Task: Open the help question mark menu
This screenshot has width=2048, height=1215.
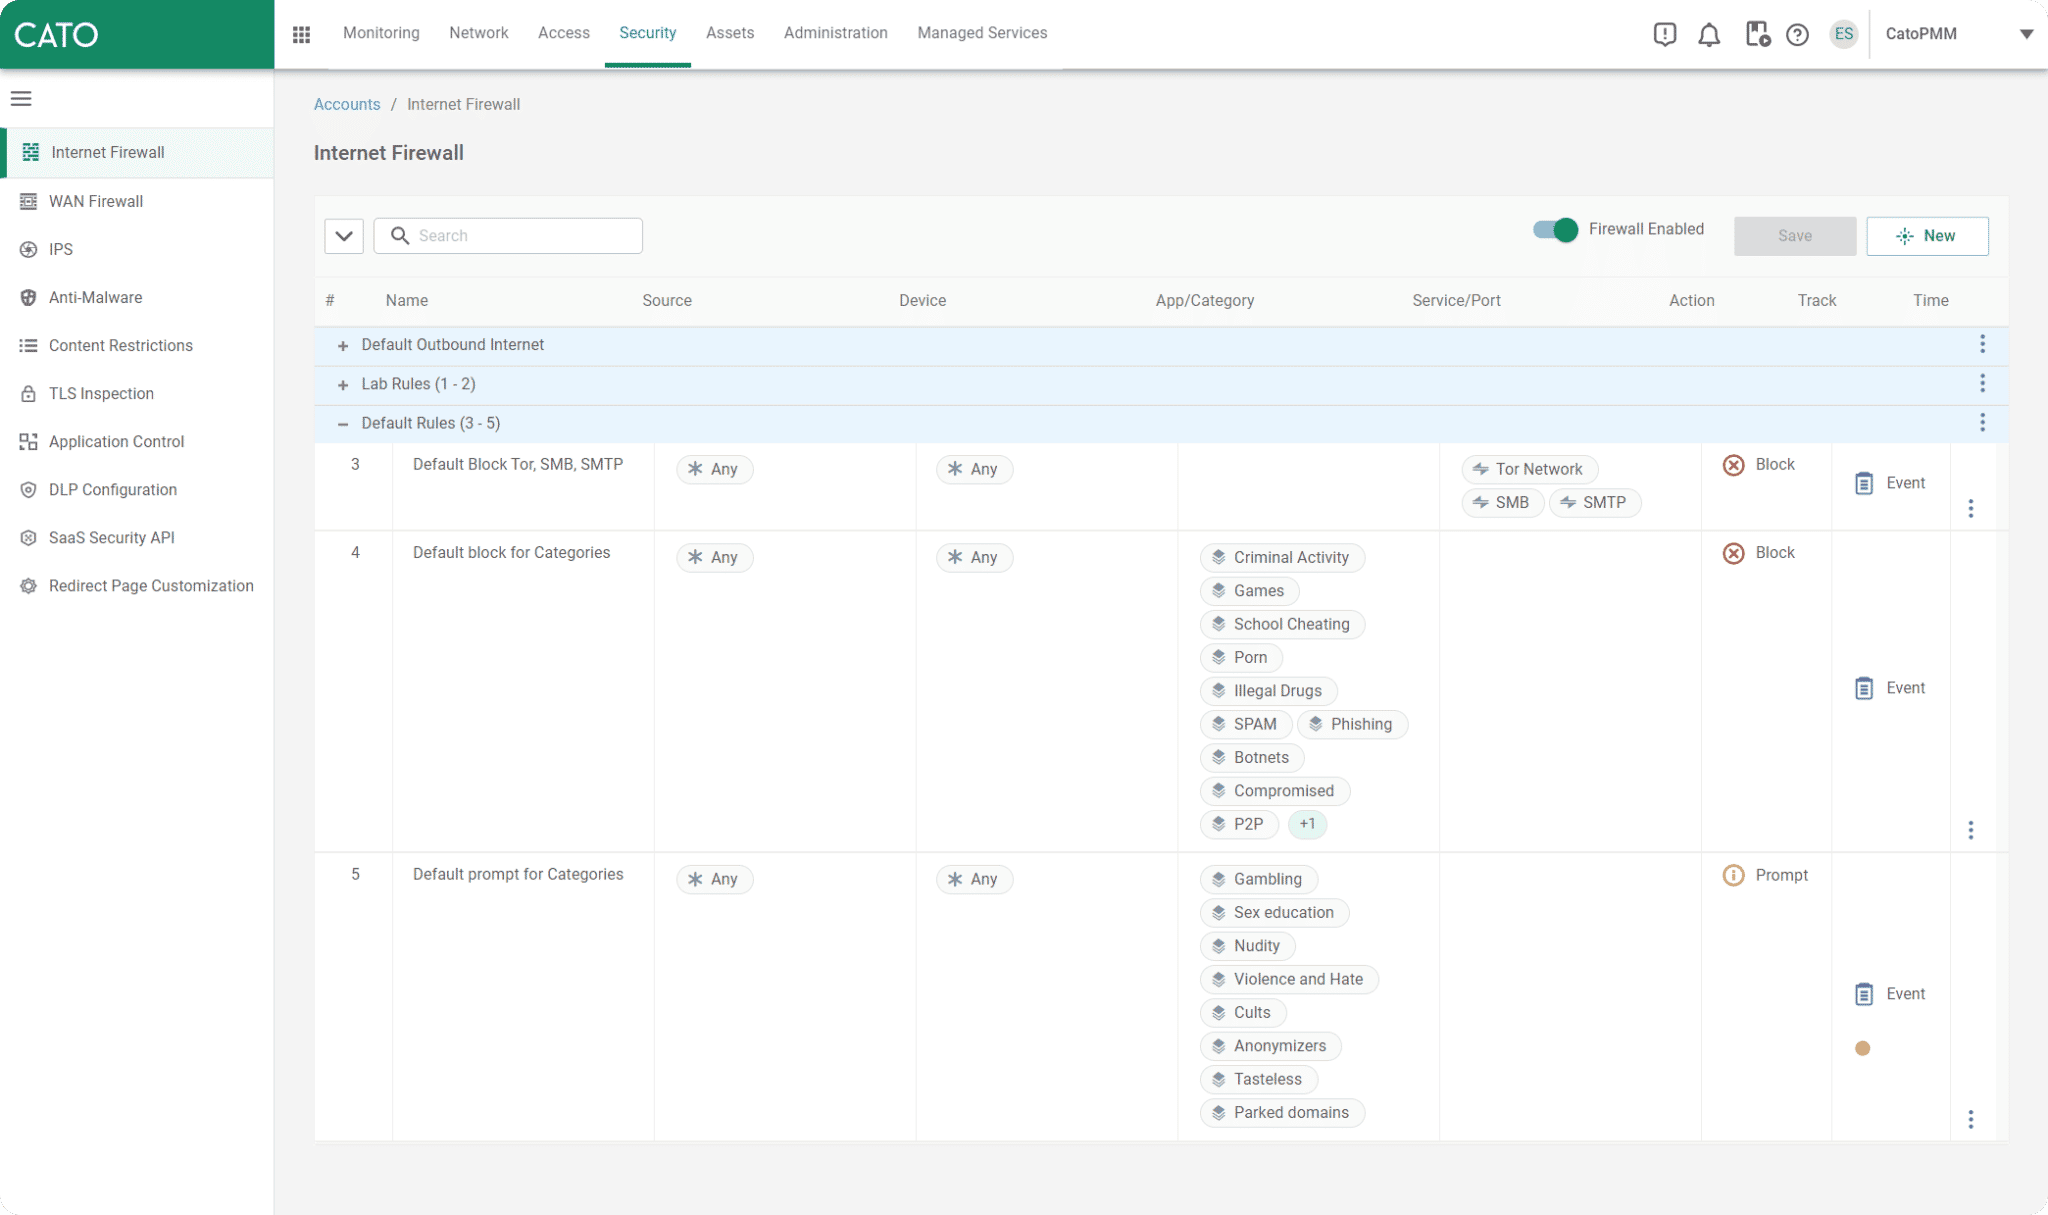Action: [x=1797, y=33]
